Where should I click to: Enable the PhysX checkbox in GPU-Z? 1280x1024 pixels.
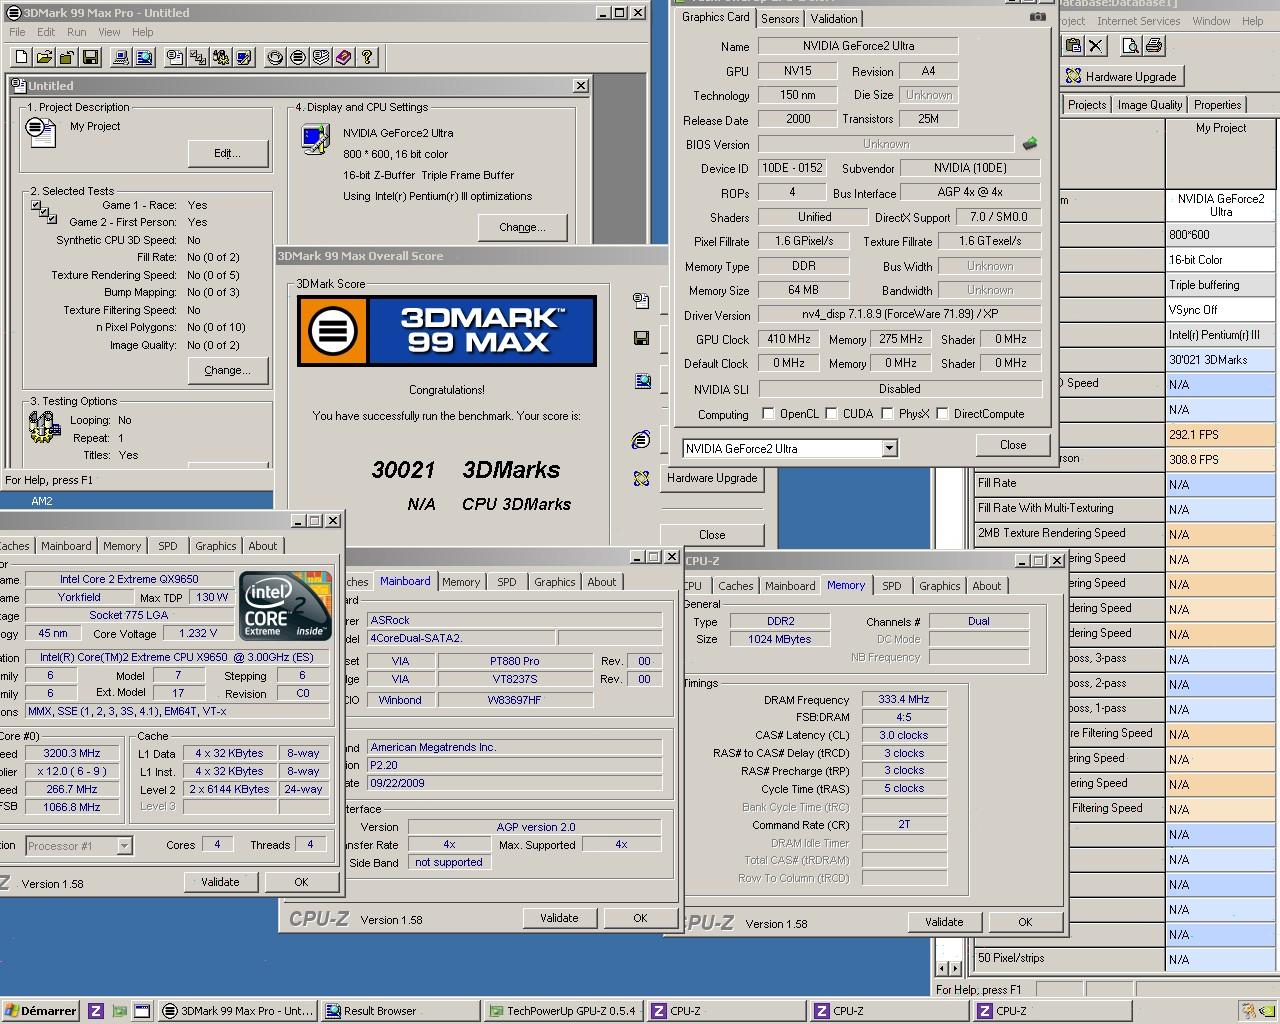click(887, 413)
